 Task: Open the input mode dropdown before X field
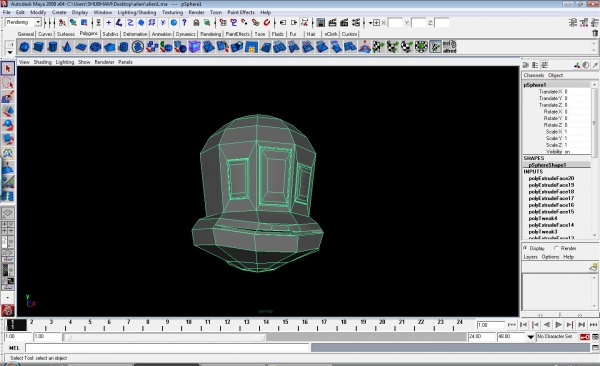pyautogui.click(x=370, y=23)
